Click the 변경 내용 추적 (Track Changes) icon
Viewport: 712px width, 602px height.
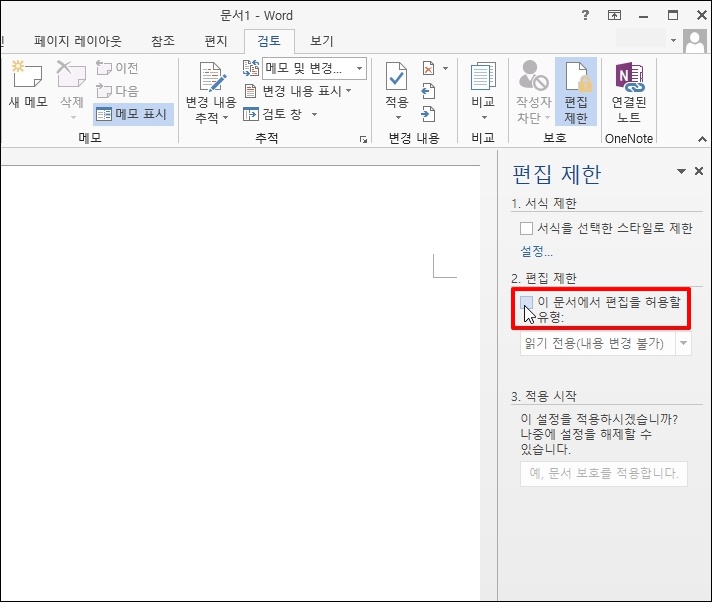coord(212,77)
